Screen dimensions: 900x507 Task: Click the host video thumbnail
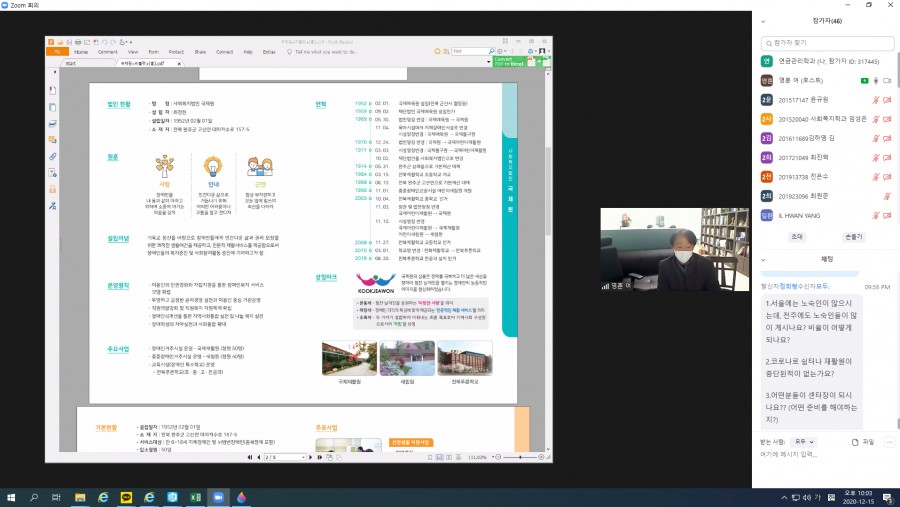674,249
